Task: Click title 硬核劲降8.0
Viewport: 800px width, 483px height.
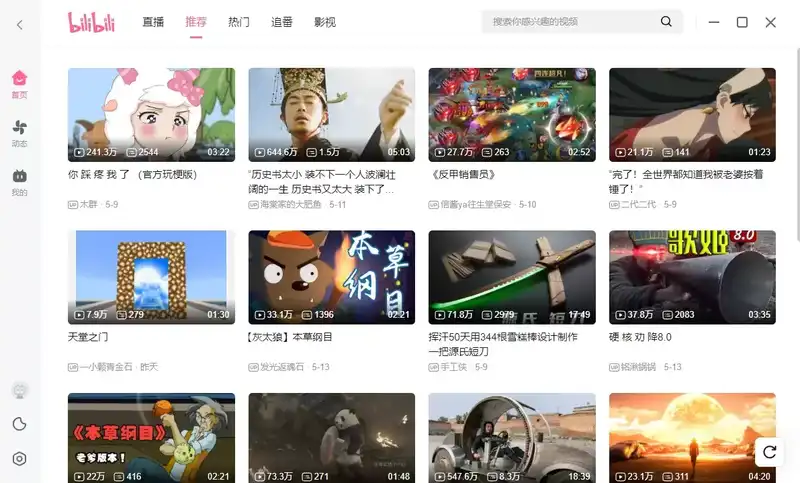Action: coord(640,337)
